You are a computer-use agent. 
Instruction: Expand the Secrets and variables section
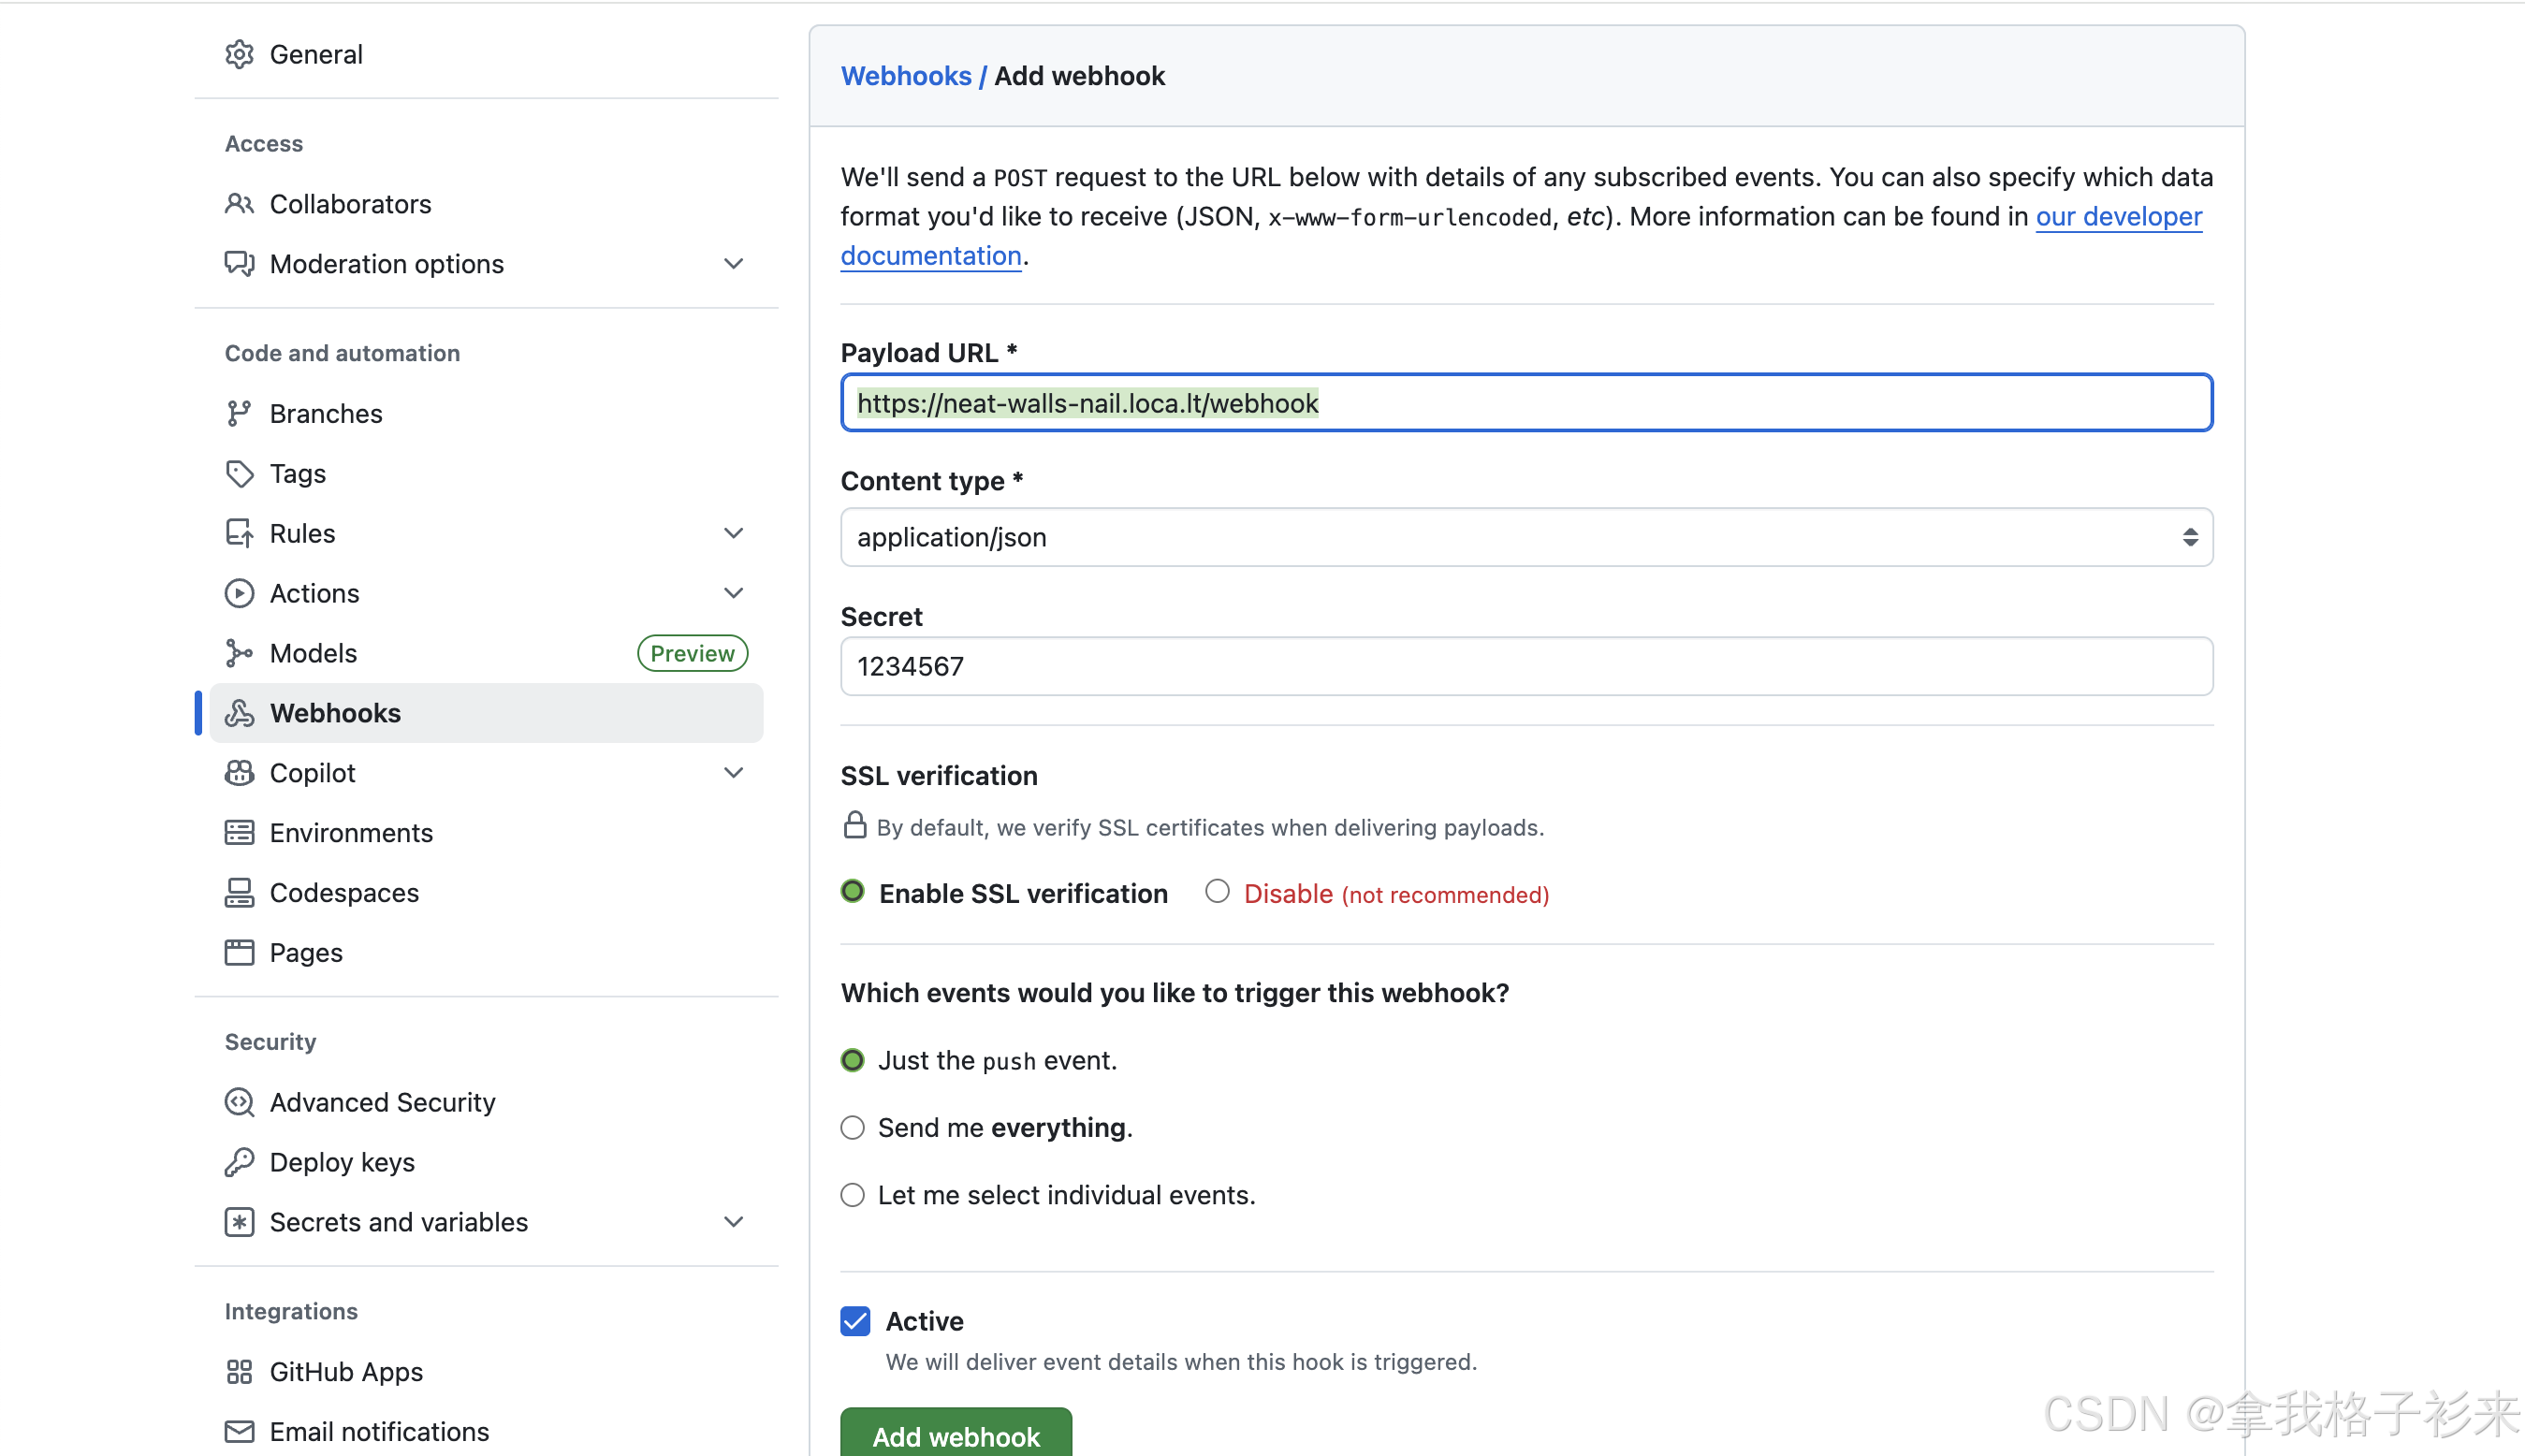point(733,1222)
